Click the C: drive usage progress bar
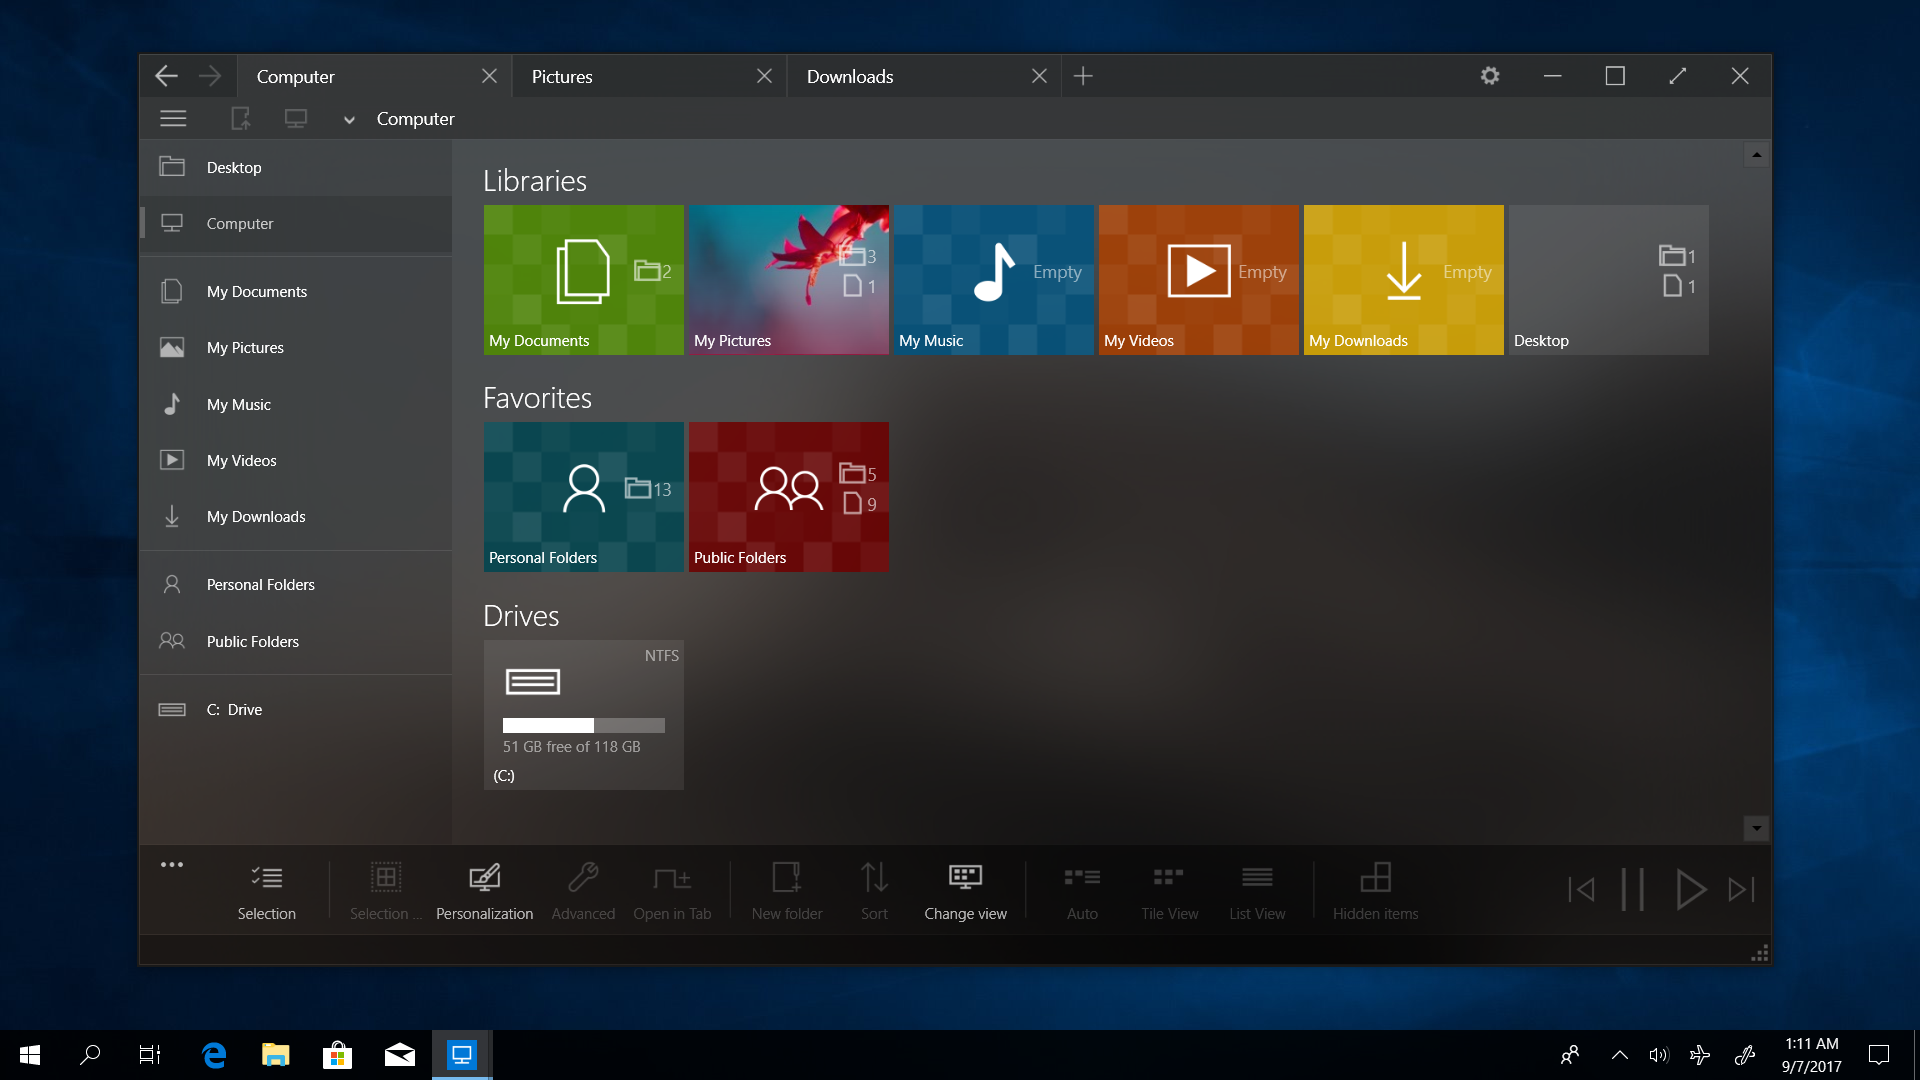The height and width of the screenshot is (1080, 1920). [584, 725]
